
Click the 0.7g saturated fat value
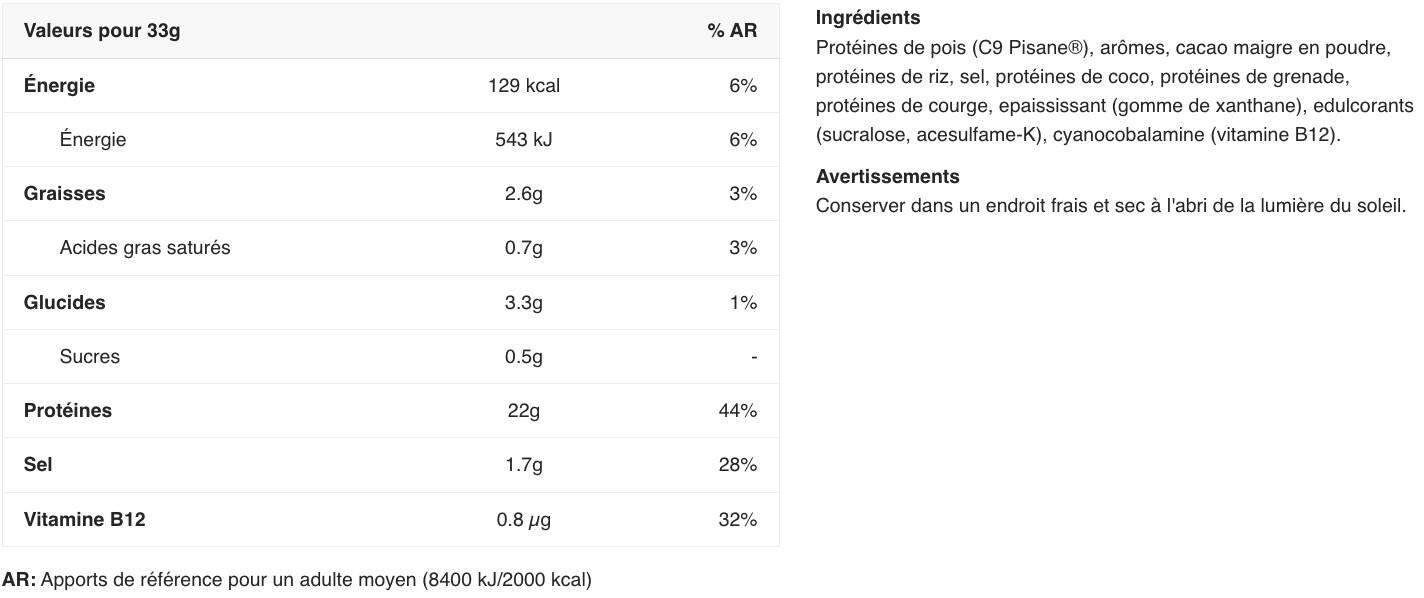pyautogui.click(x=524, y=248)
